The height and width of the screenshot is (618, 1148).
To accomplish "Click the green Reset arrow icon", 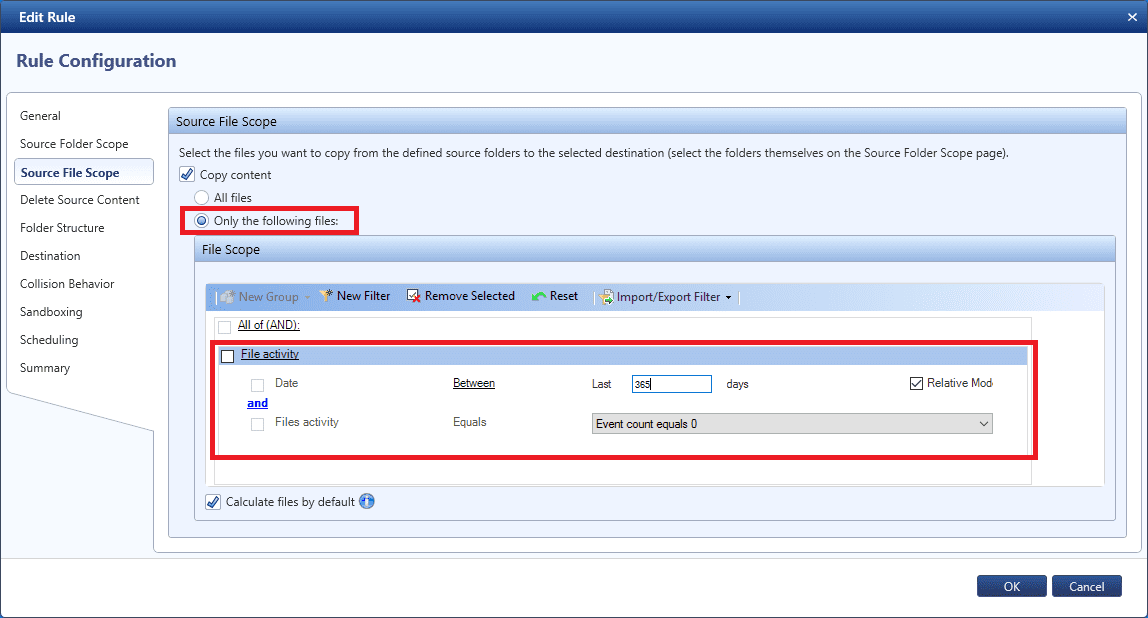I will click(539, 296).
